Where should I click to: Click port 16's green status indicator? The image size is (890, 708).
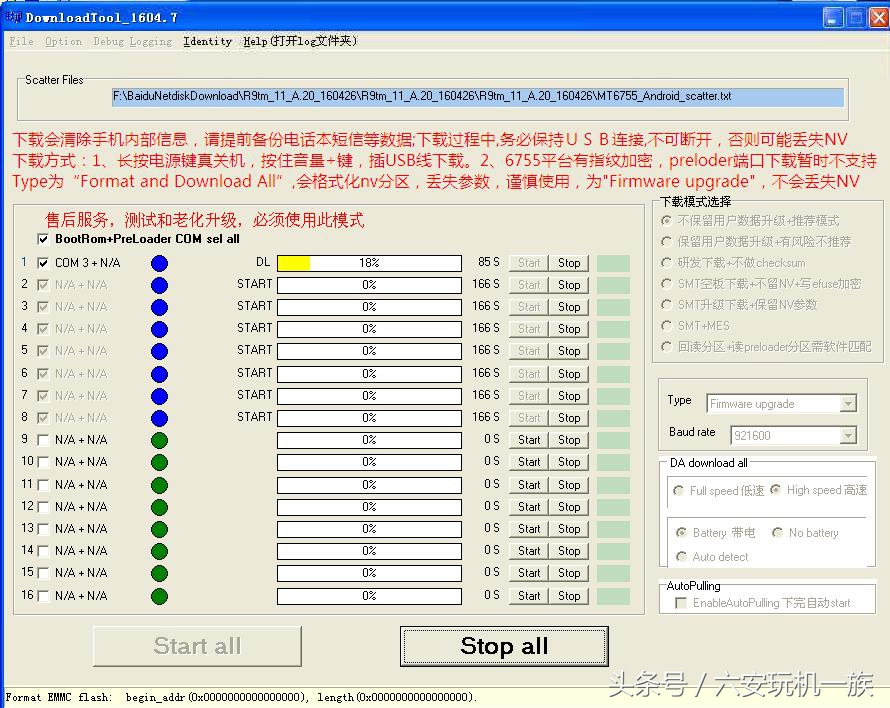coord(159,595)
